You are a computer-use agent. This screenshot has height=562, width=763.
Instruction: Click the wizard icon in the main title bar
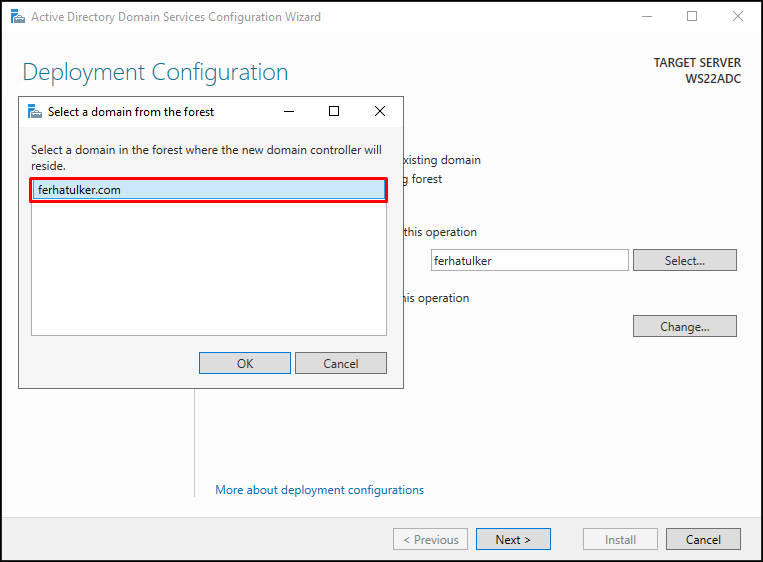click(18, 17)
